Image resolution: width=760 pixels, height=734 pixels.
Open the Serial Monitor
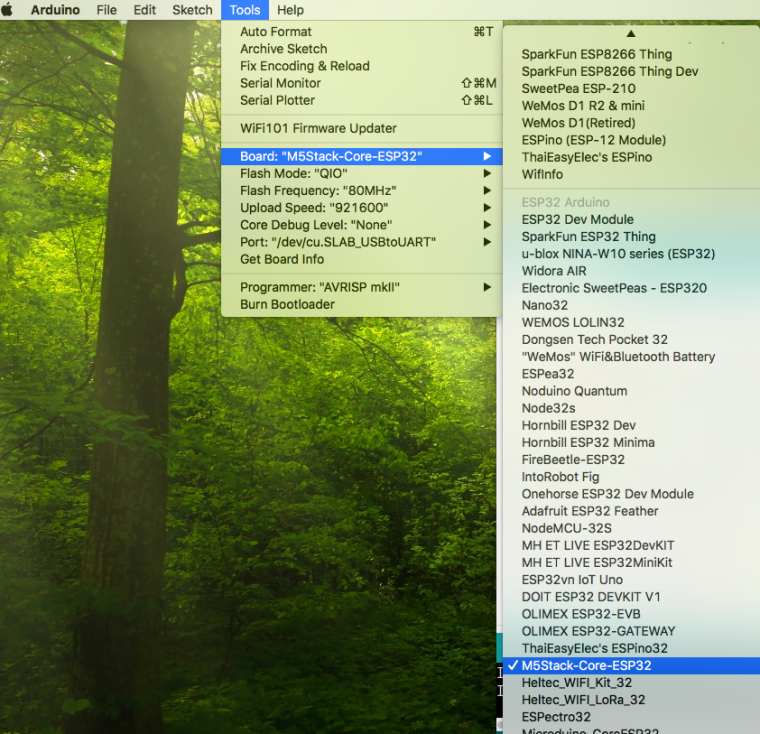pos(362,83)
